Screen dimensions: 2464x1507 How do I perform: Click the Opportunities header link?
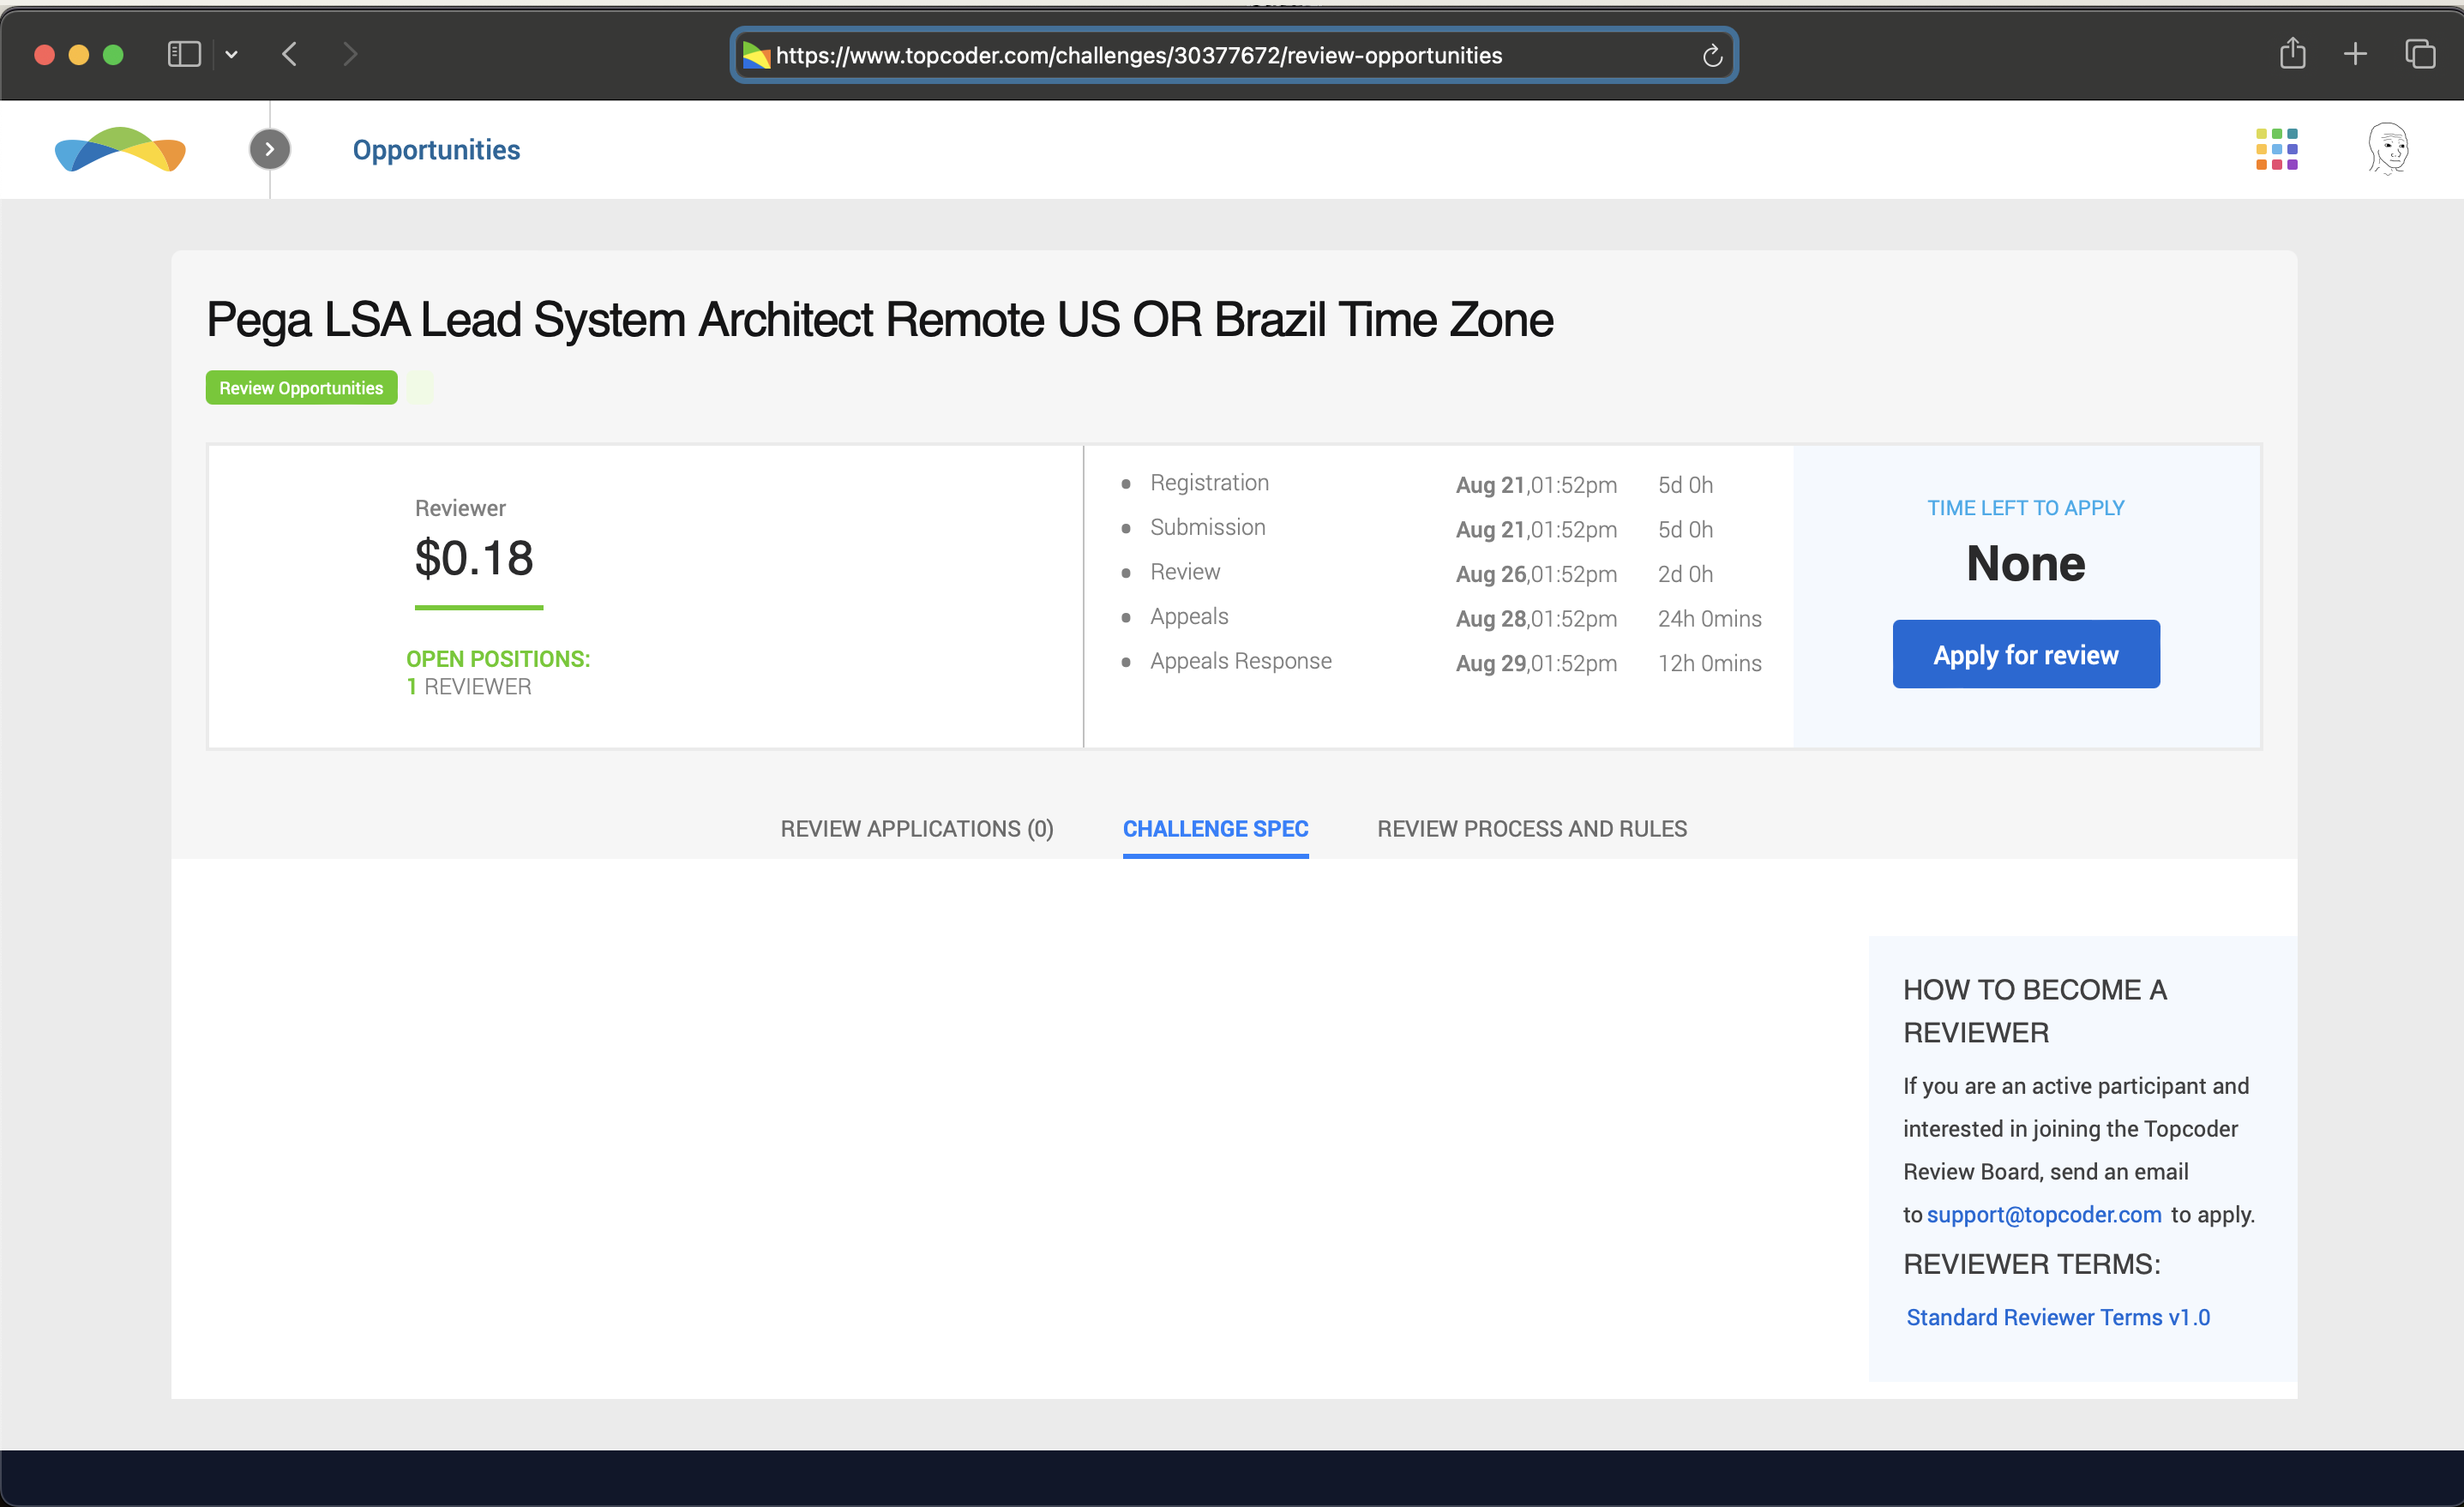coord(436,150)
